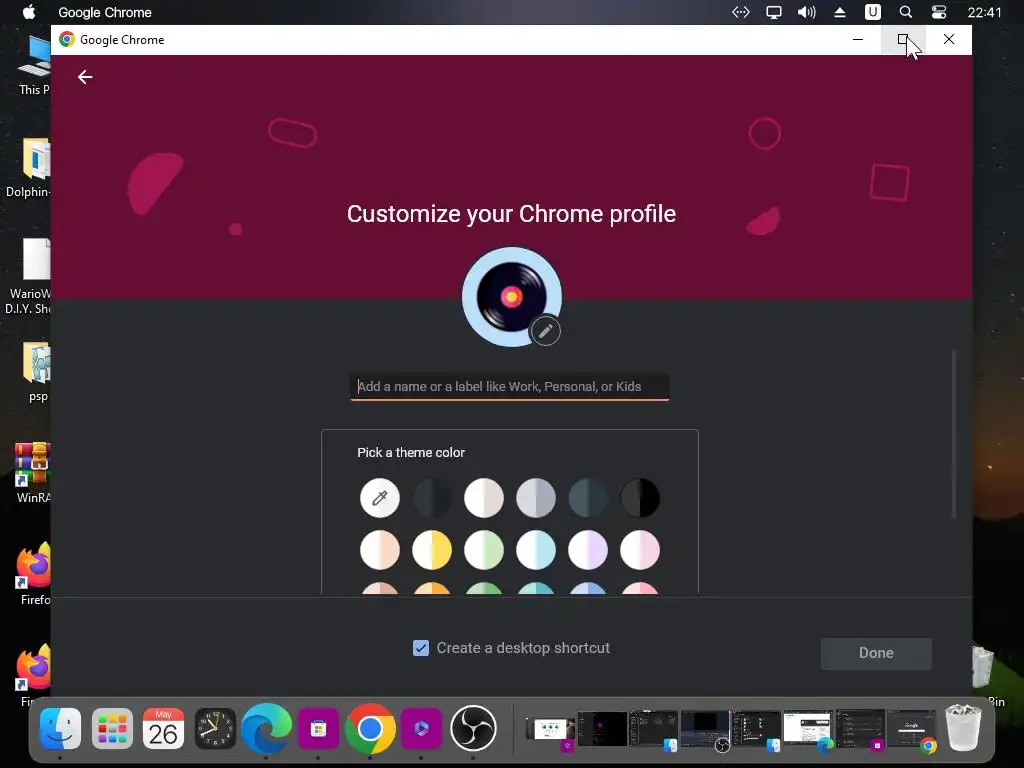The image size is (1024, 768).
Task: Select This PC desktop icon
Action: point(35,67)
